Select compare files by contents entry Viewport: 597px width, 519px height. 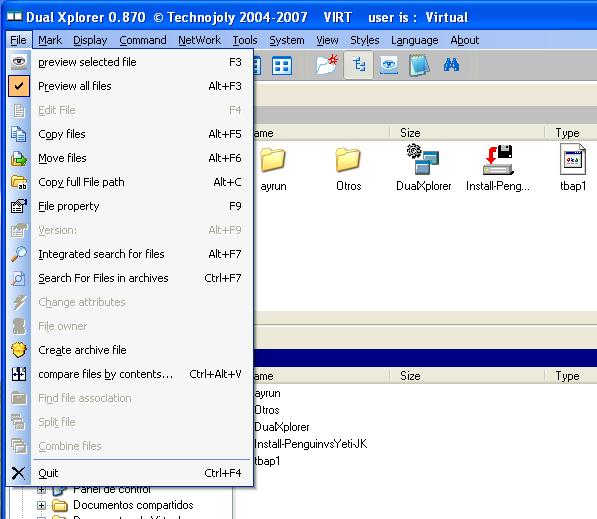coord(142,374)
